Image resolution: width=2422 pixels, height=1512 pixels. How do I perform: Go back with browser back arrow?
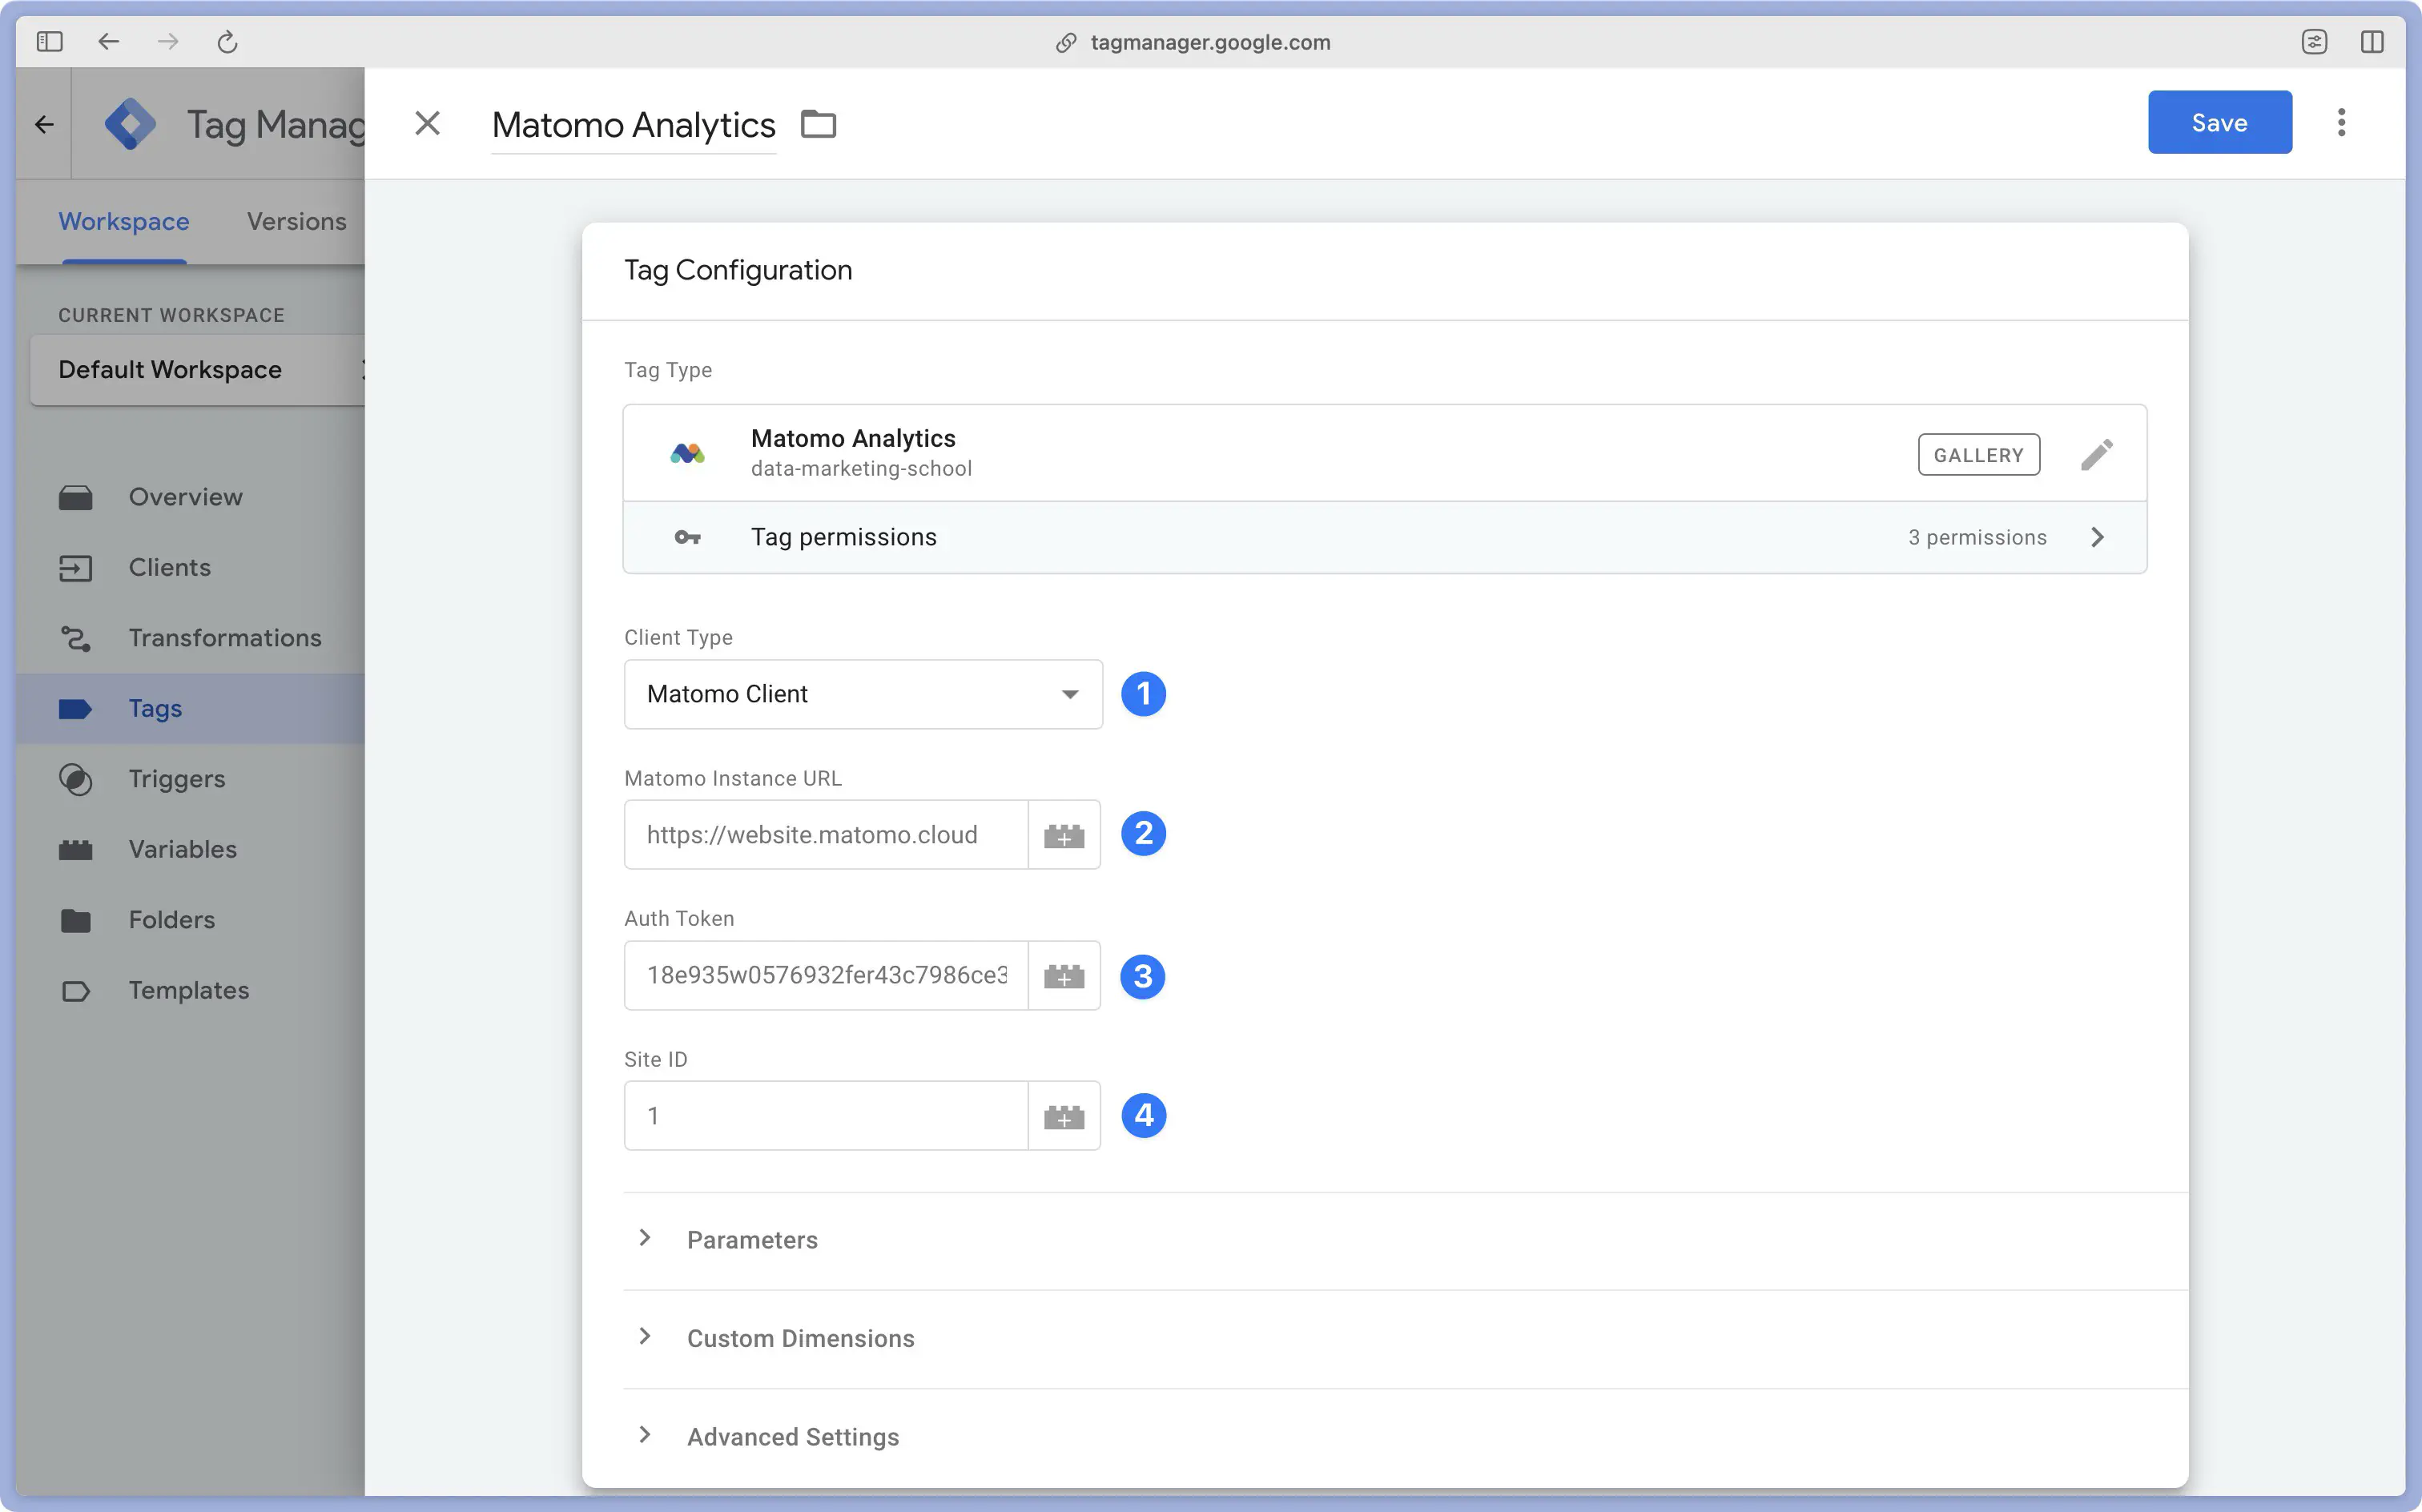pyautogui.click(x=109, y=42)
